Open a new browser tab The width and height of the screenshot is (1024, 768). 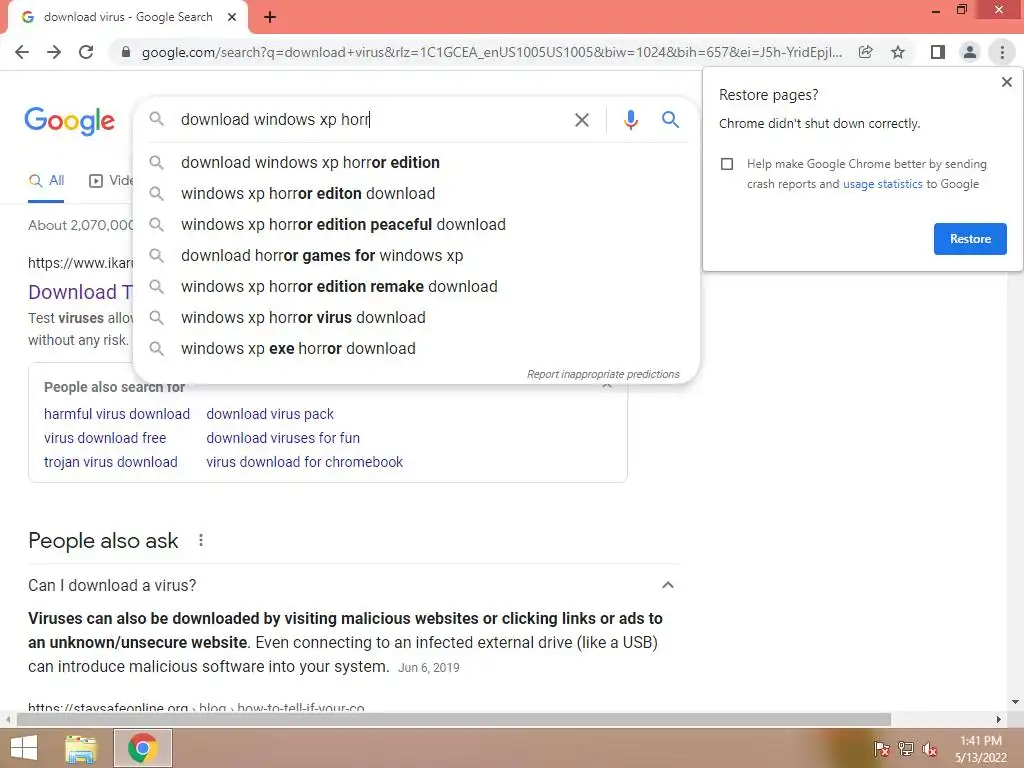270,17
